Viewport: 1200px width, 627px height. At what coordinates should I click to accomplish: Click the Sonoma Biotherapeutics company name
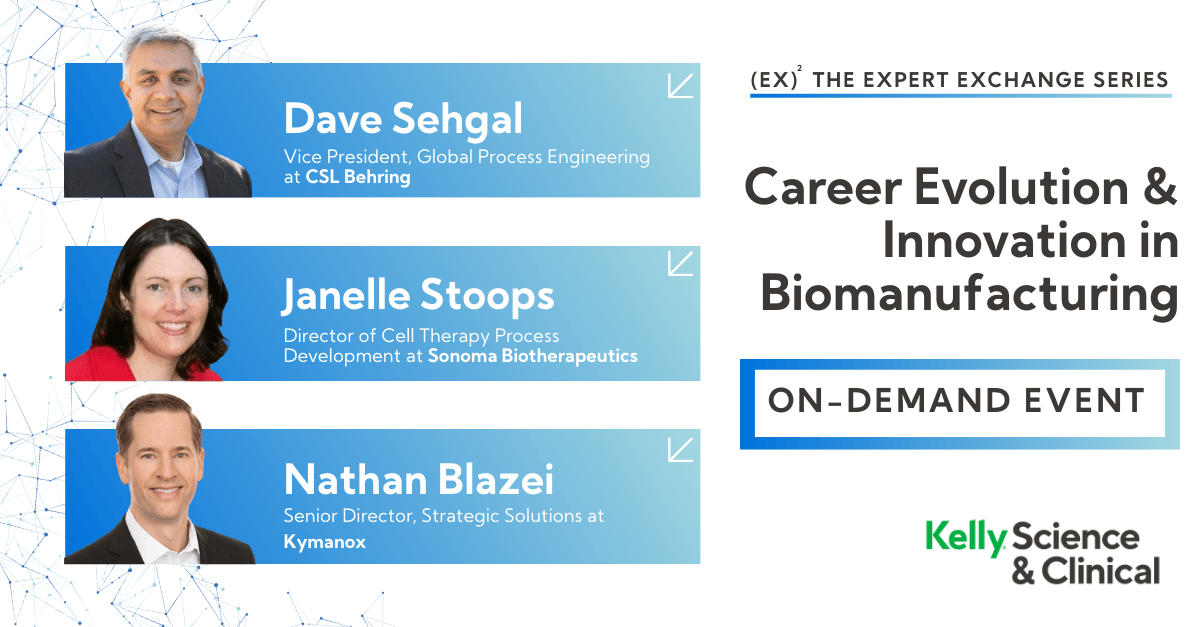tap(532, 355)
